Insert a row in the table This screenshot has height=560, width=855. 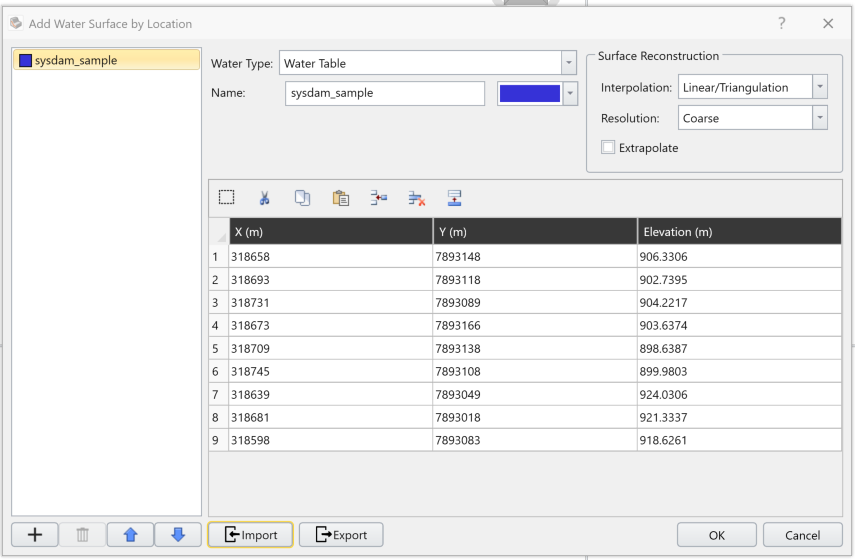[378, 198]
